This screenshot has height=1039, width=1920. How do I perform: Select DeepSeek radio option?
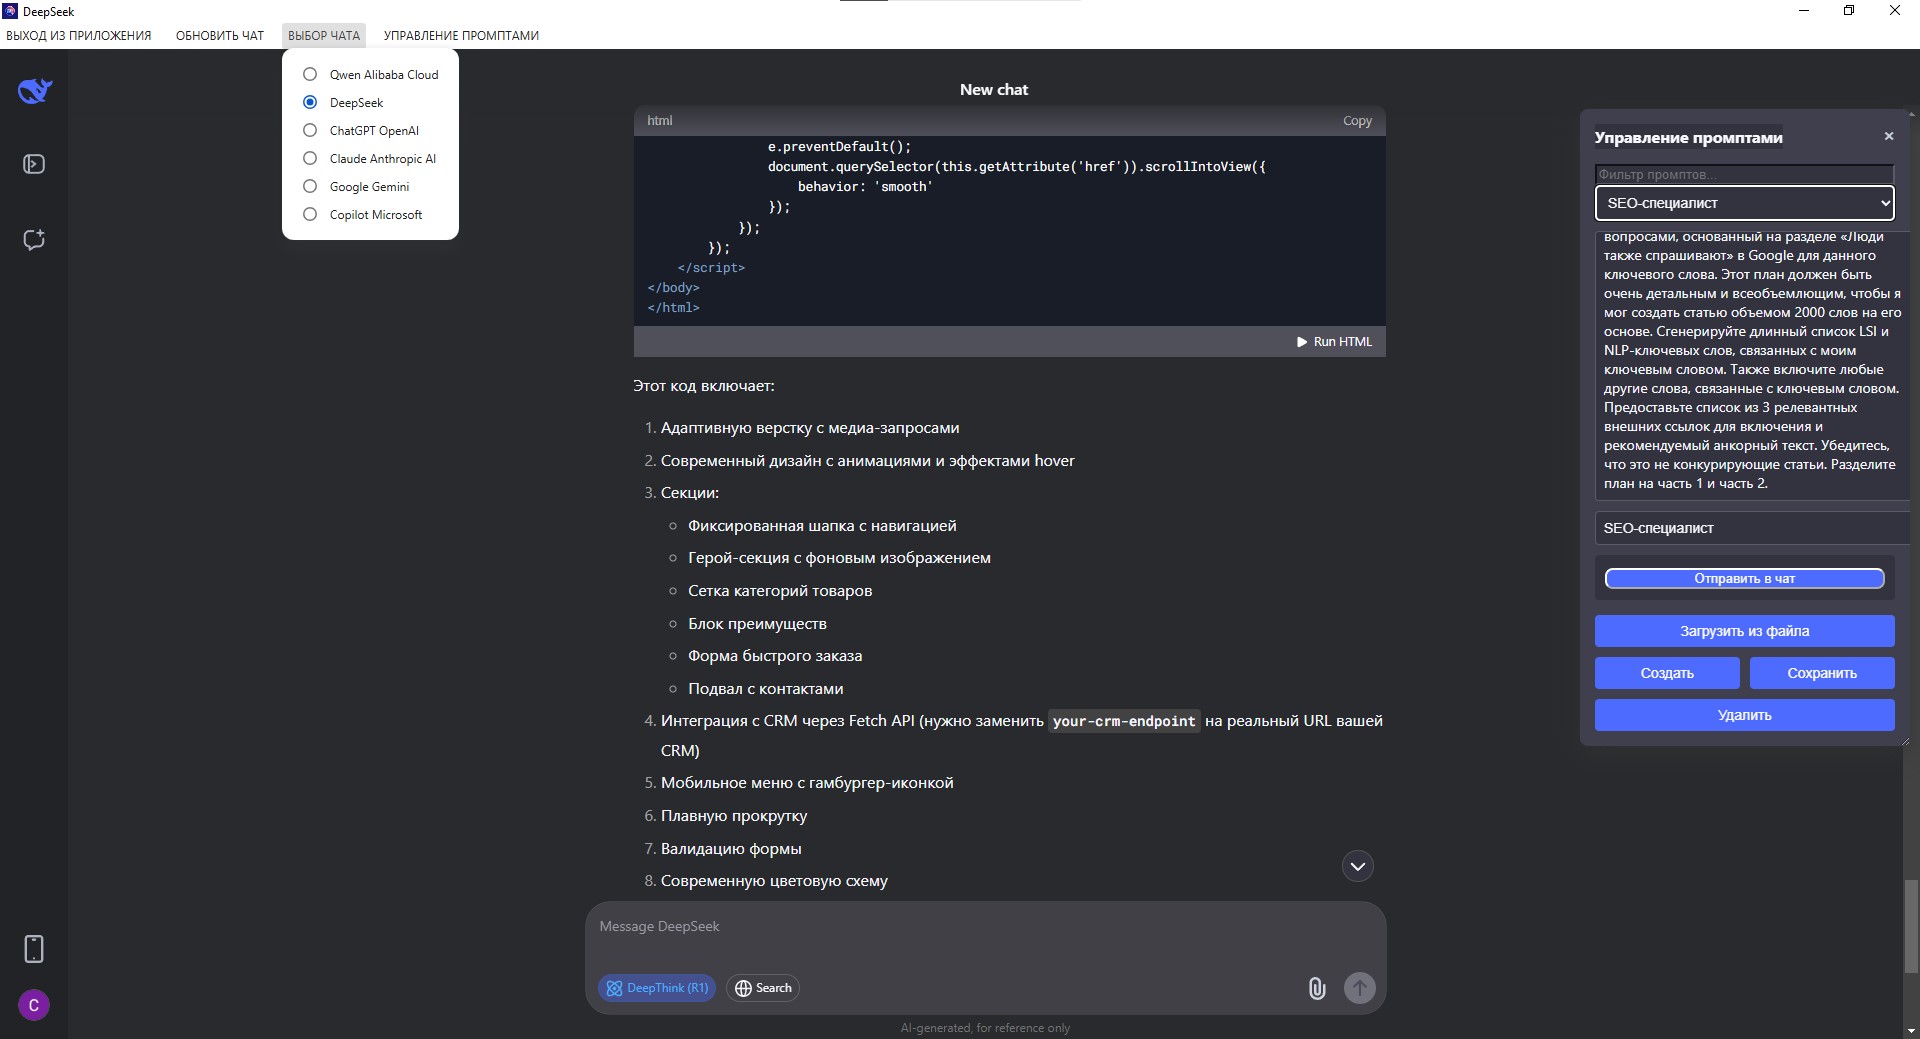point(310,102)
